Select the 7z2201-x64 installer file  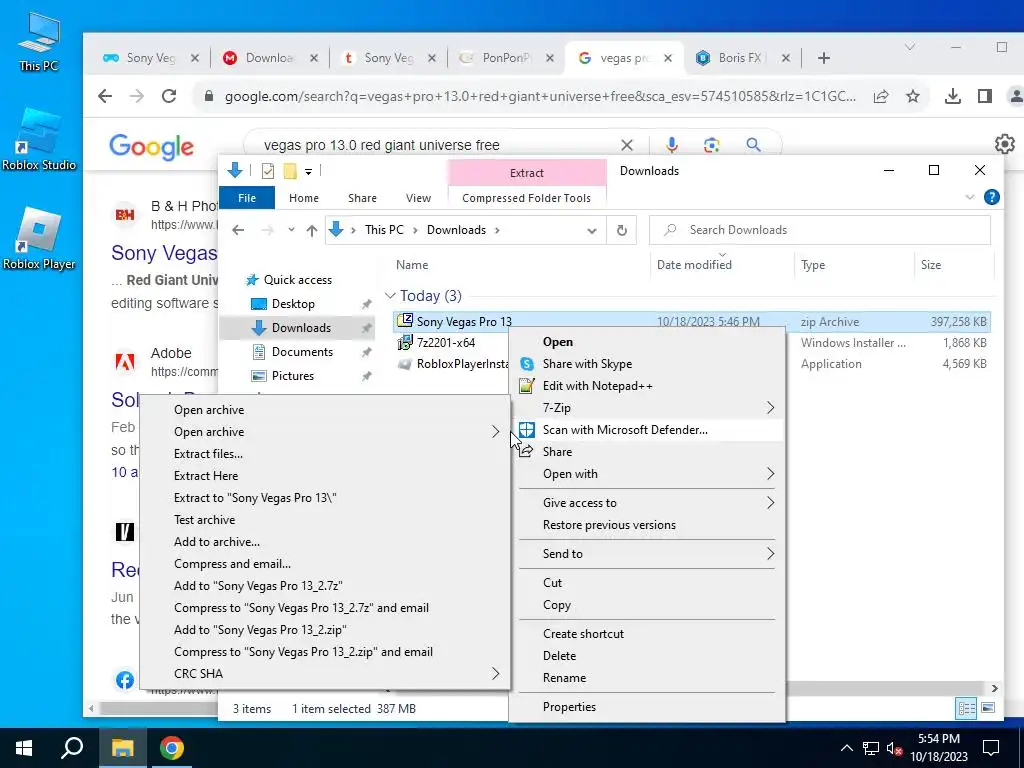[446, 343]
